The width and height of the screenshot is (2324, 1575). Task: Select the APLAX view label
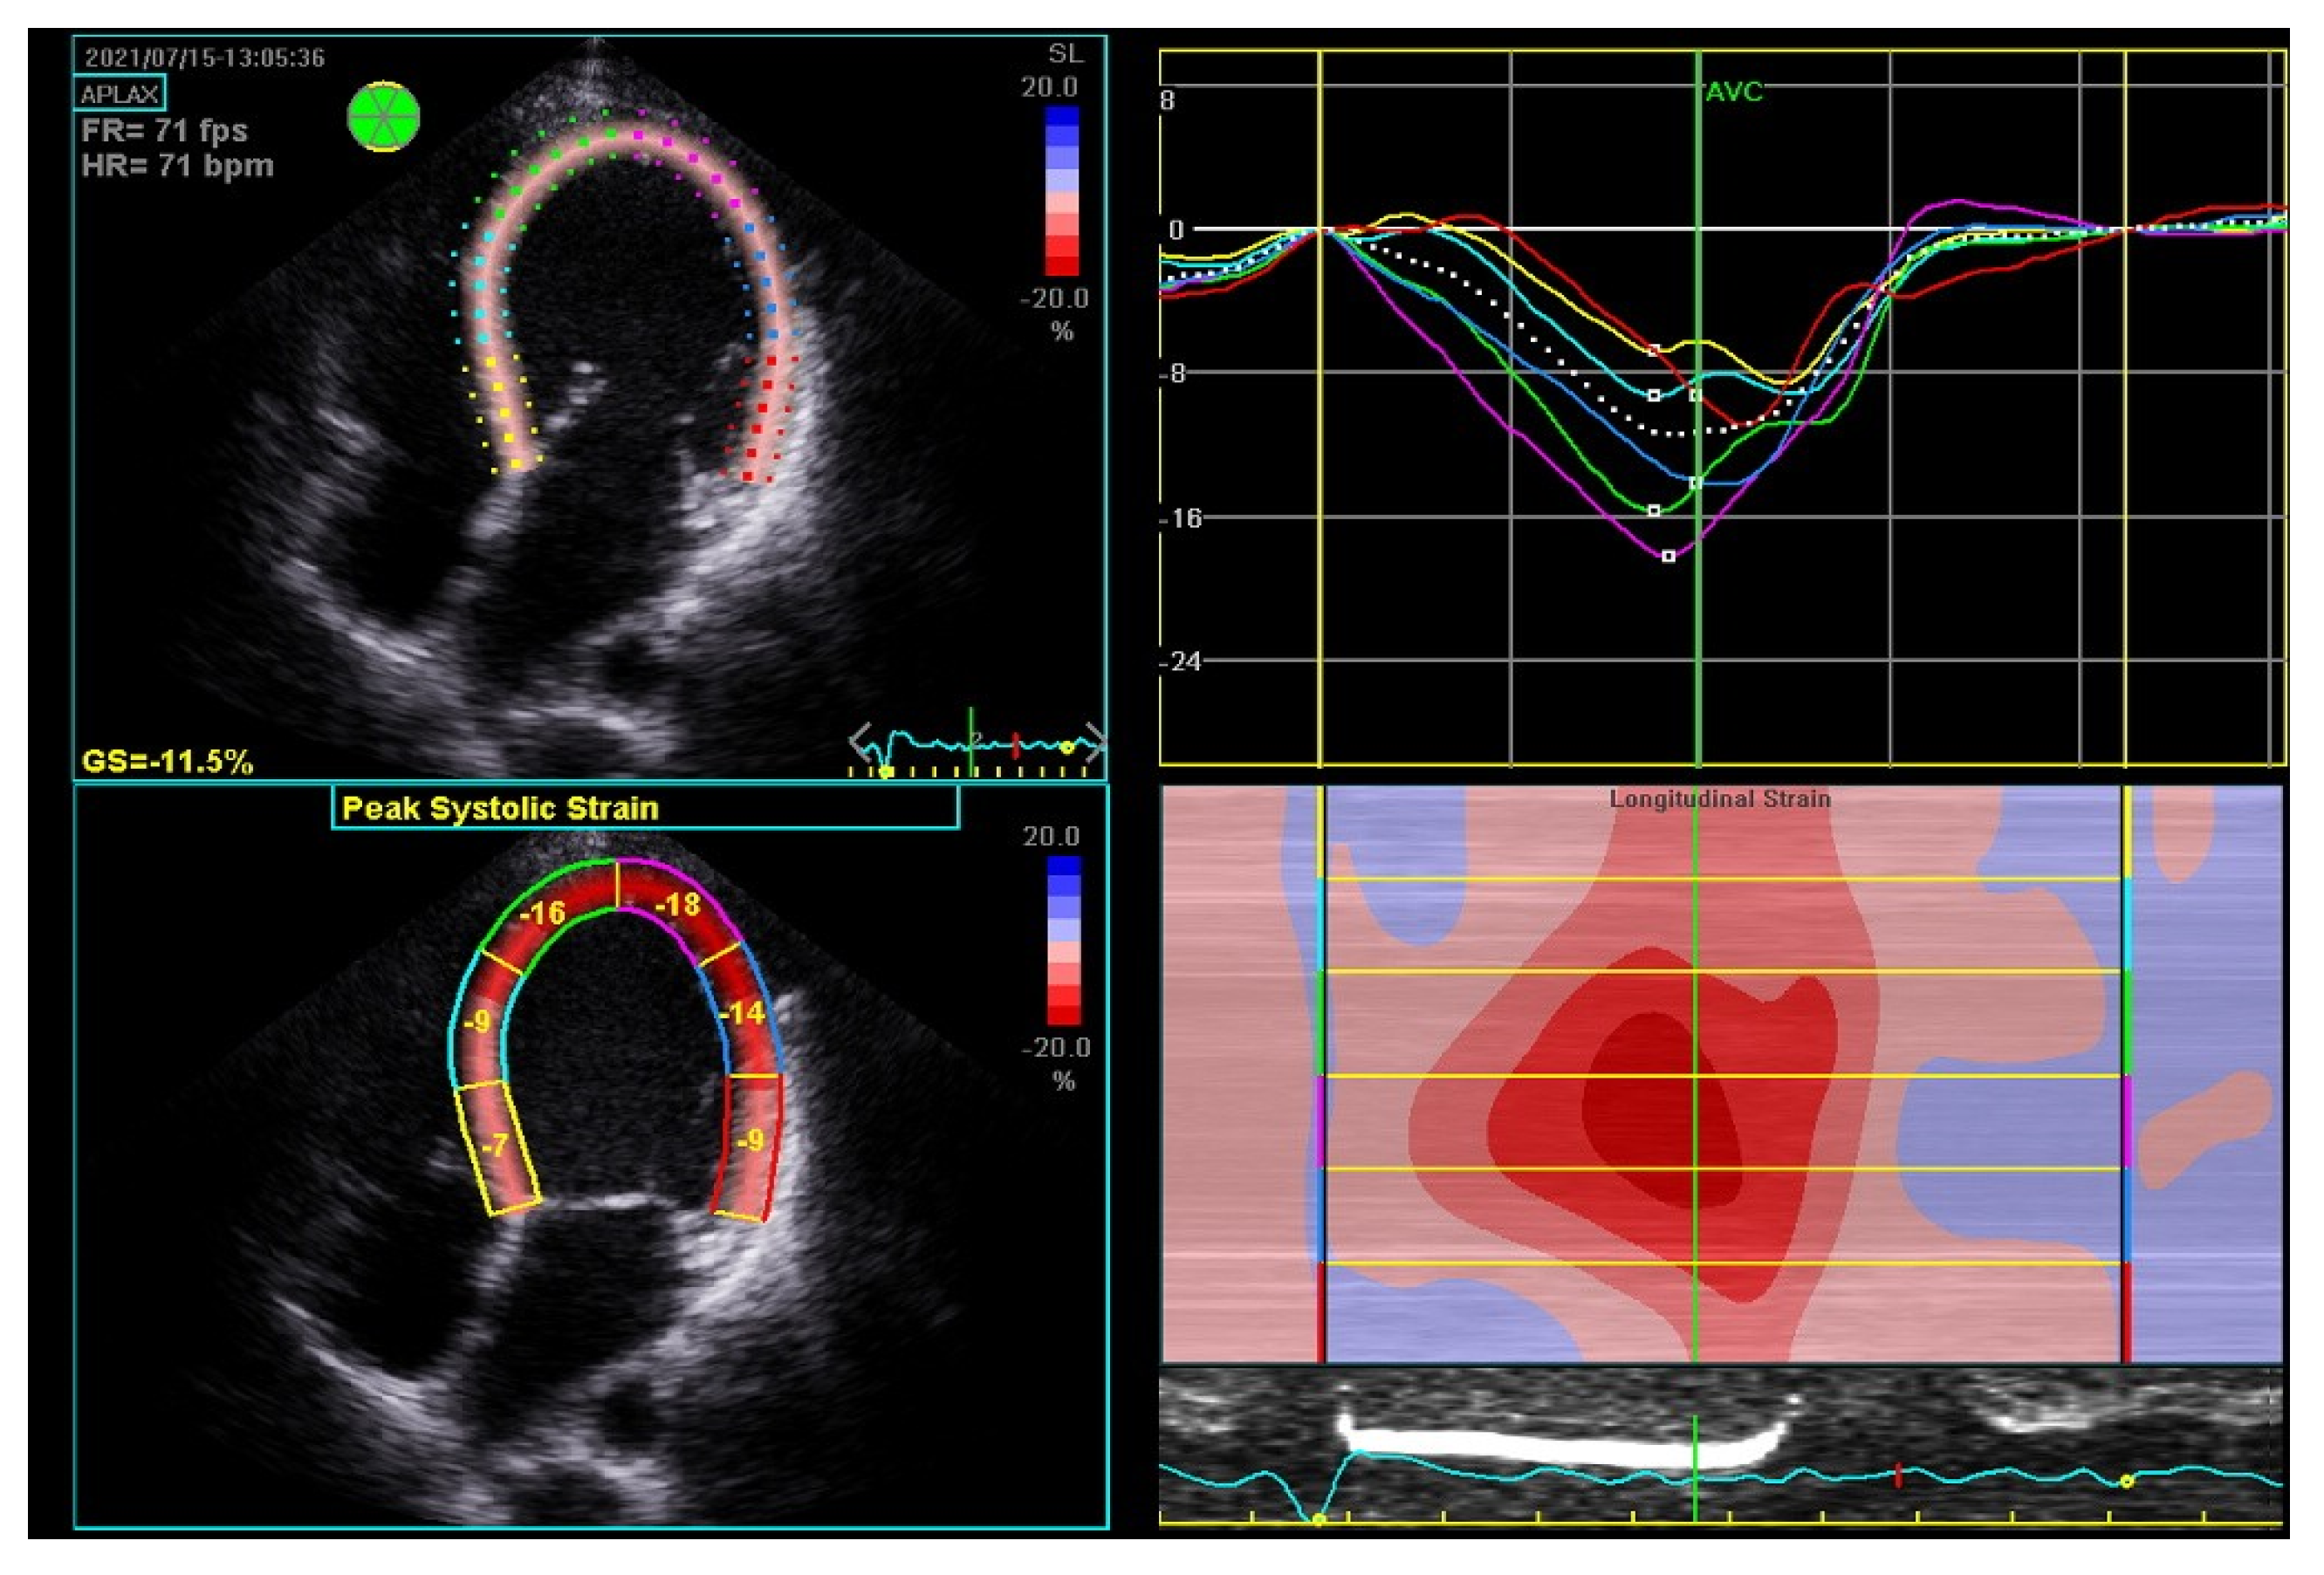119,94
